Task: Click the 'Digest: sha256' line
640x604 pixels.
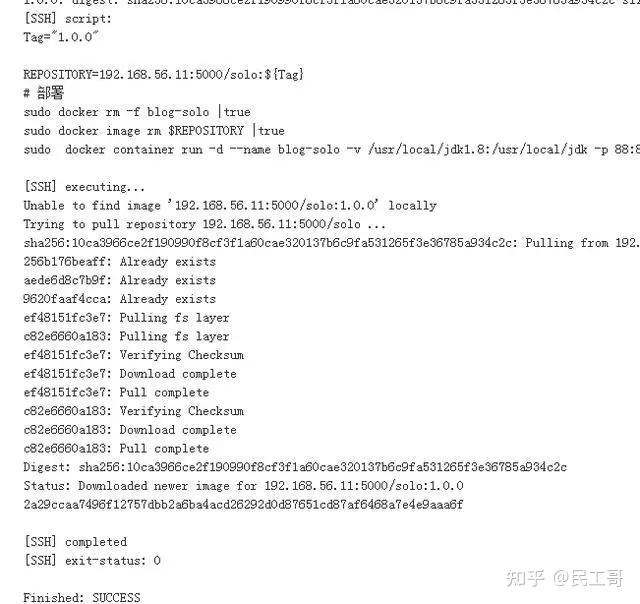Action: pyautogui.click(x=295, y=467)
